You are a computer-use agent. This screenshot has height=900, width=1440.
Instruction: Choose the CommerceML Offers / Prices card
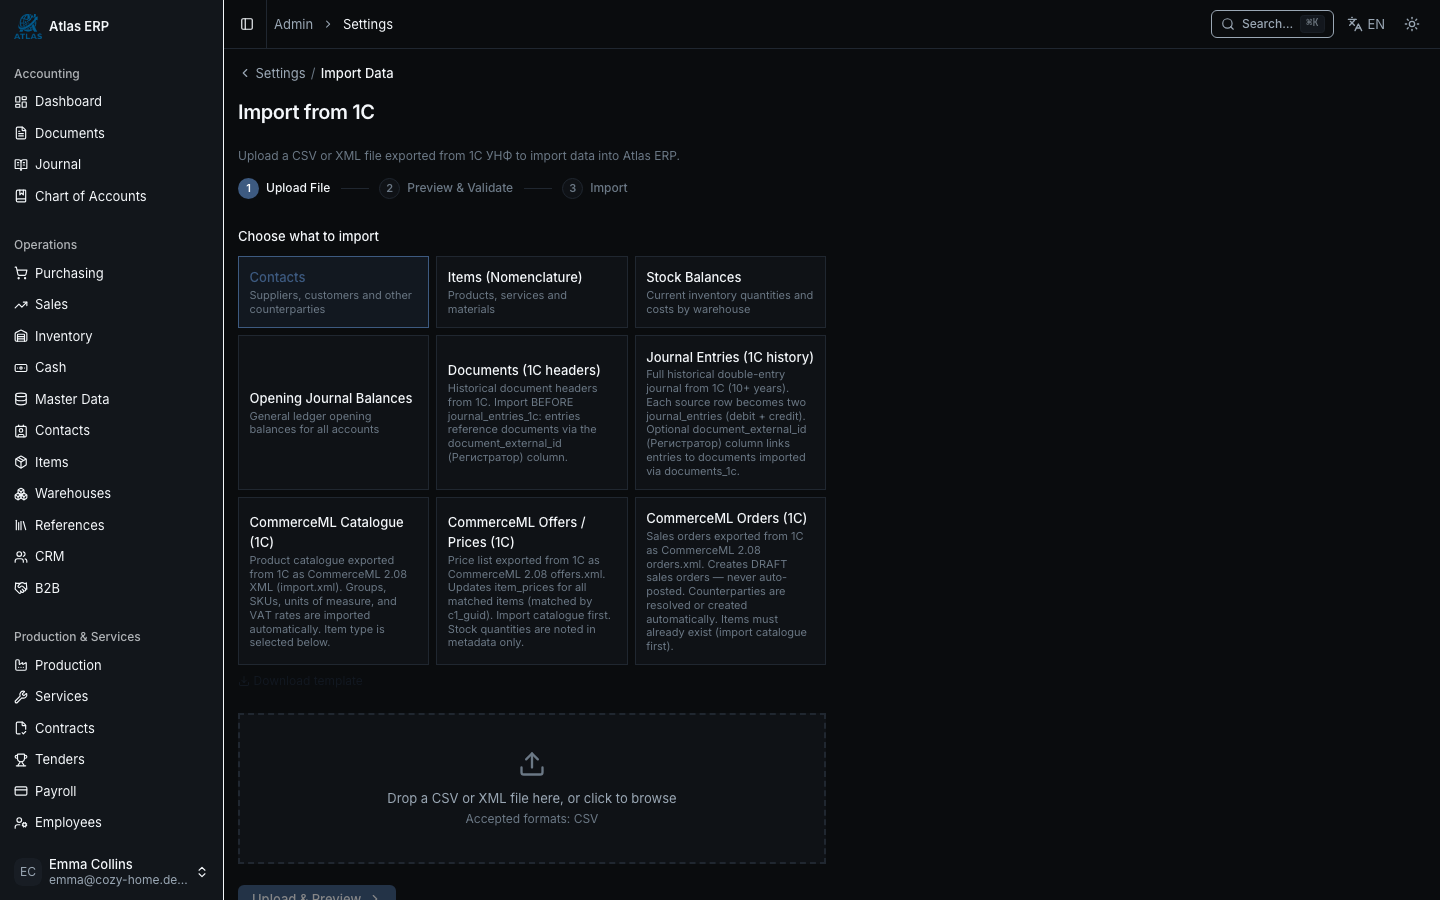point(532,581)
